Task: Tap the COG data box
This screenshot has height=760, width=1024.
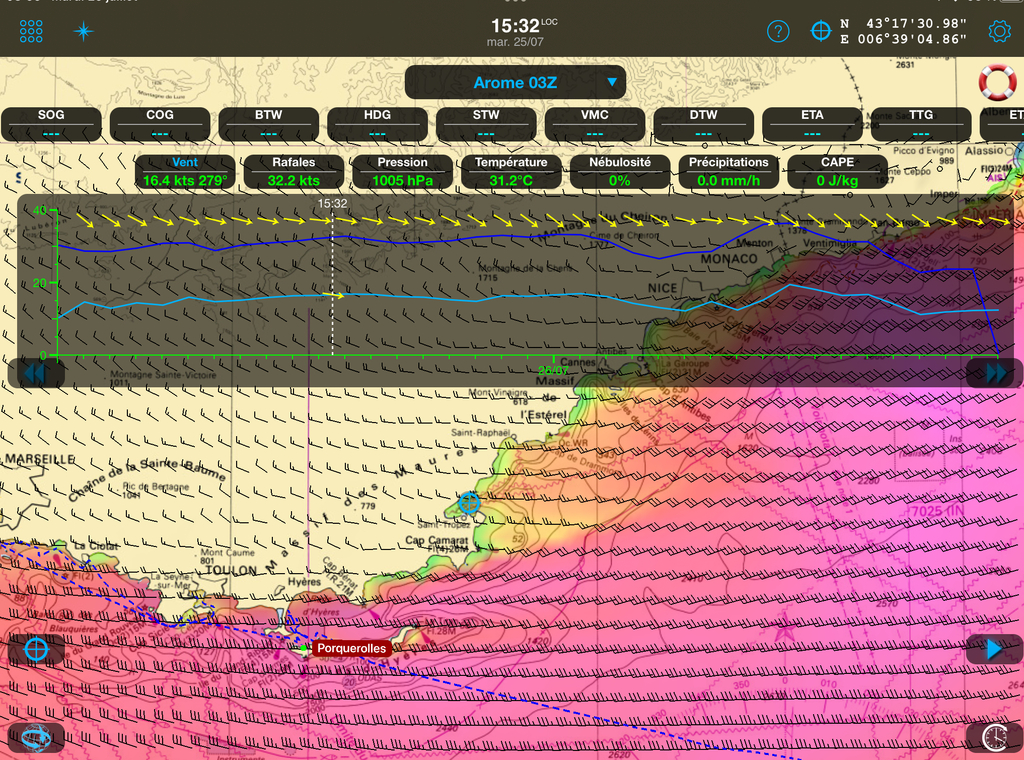Action: coord(160,124)
